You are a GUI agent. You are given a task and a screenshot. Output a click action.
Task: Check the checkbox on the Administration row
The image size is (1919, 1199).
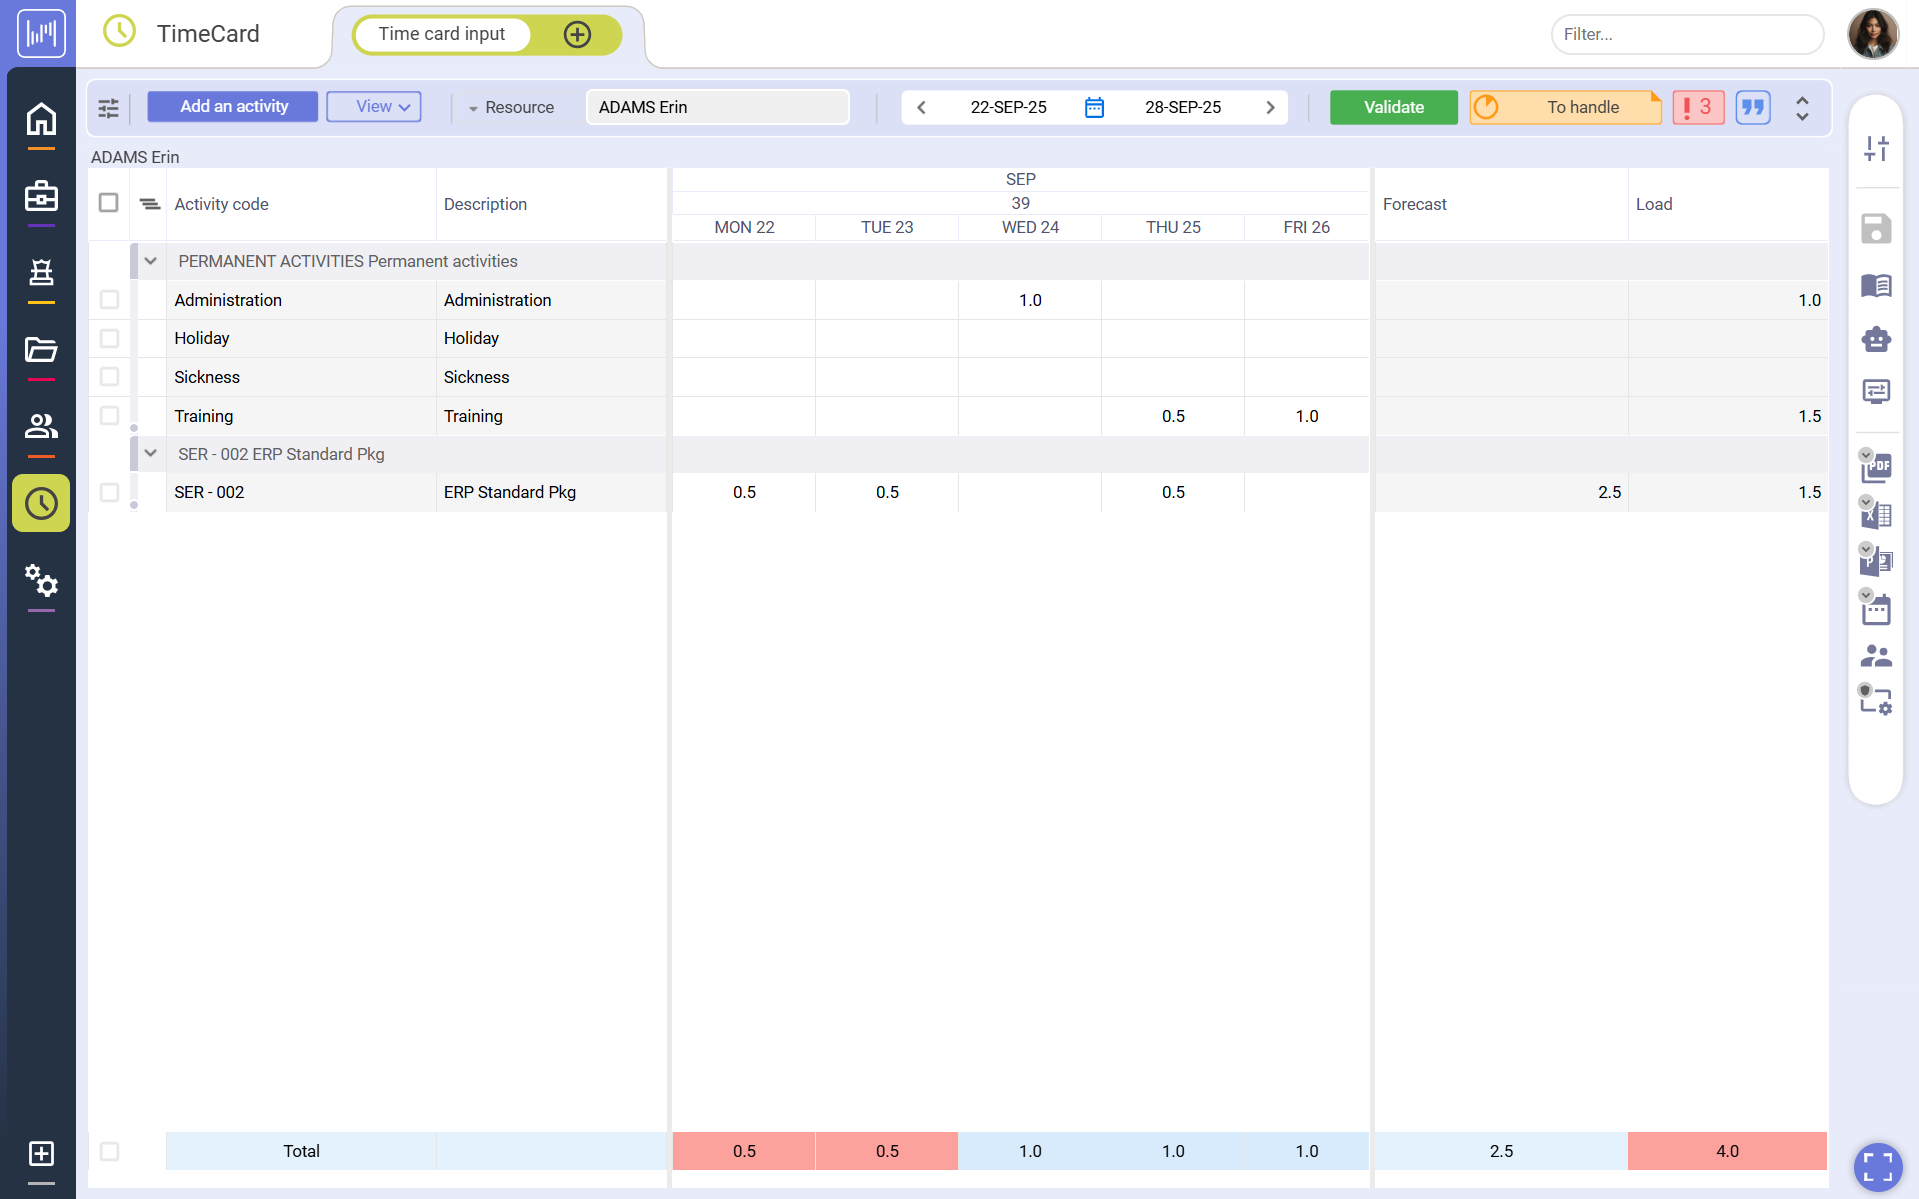[109, 299]
